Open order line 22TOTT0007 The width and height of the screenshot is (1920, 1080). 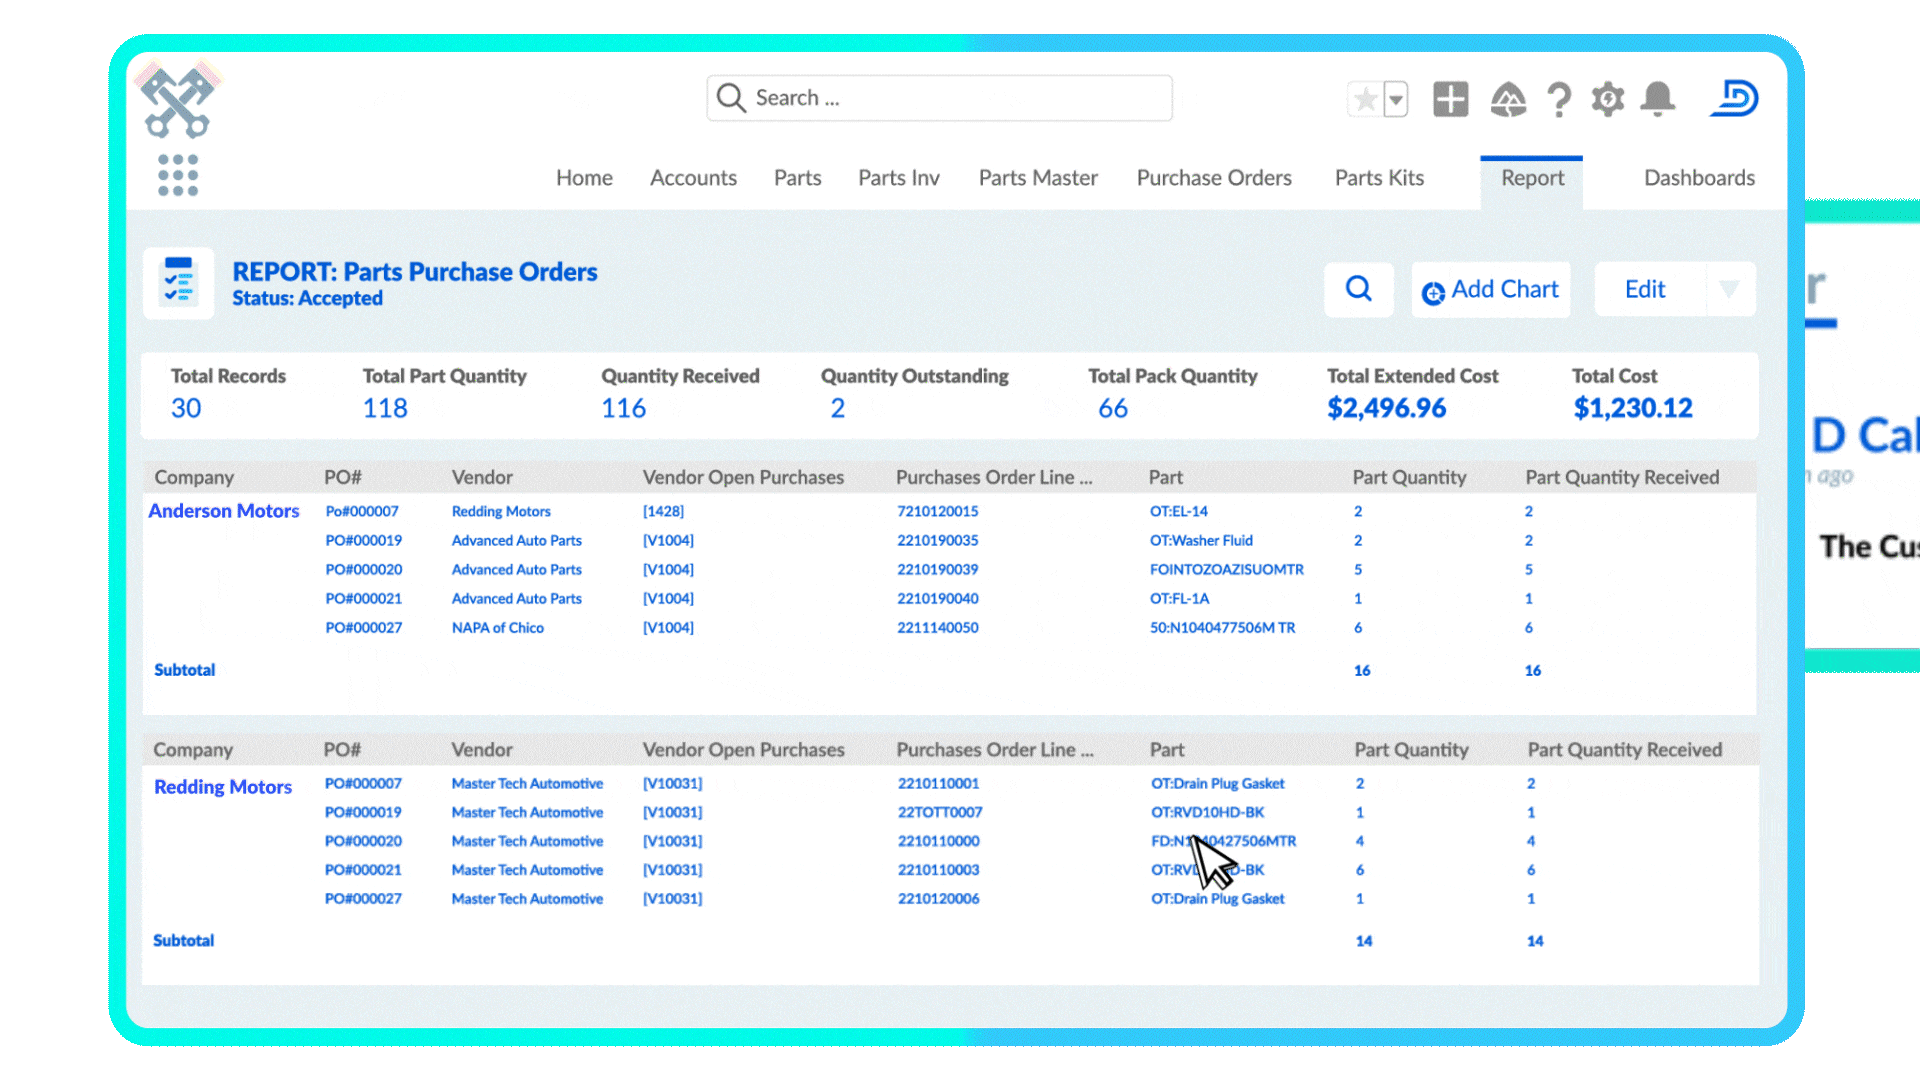pyautogui.click(x=940, y=812)
